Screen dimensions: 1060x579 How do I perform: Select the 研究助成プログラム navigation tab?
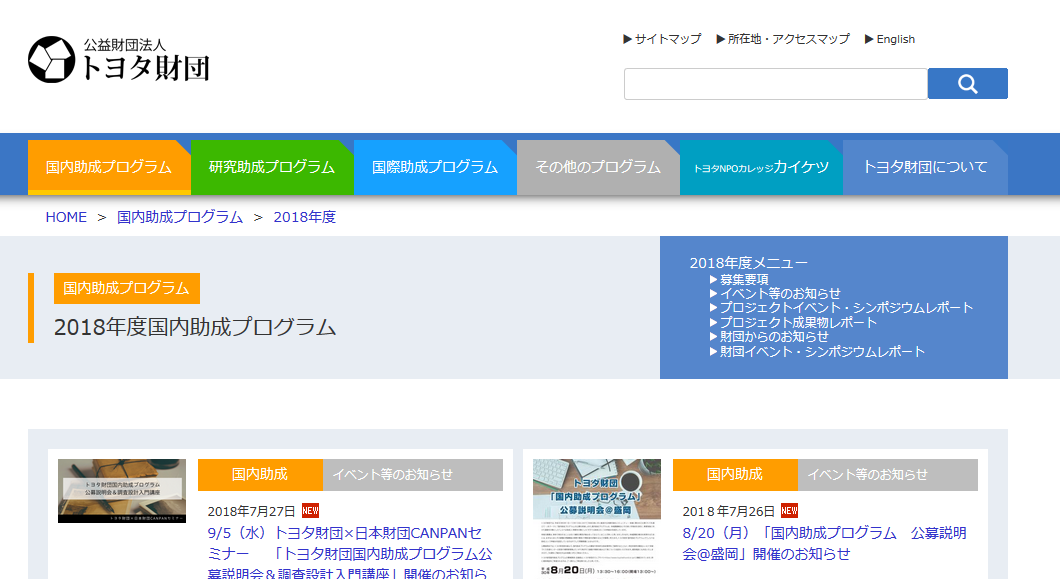click(x=272, y=167)
